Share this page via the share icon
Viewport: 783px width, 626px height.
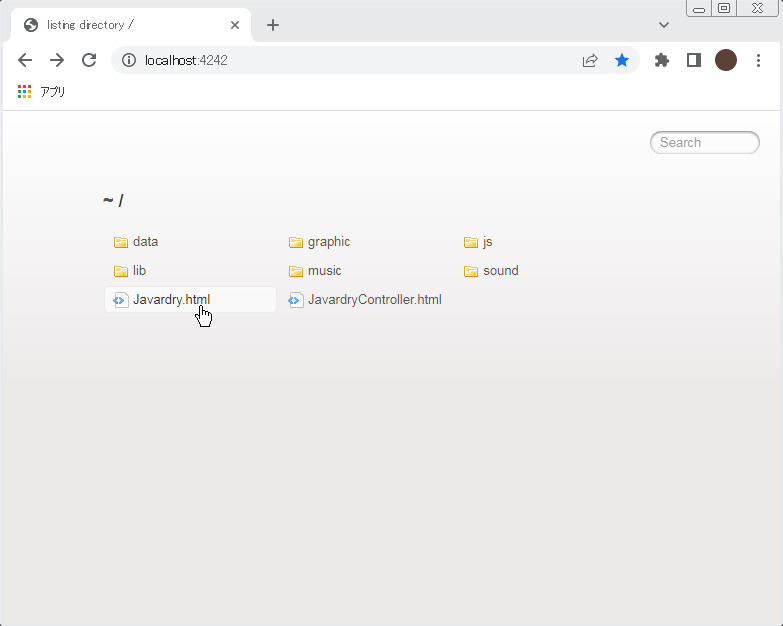590,60
